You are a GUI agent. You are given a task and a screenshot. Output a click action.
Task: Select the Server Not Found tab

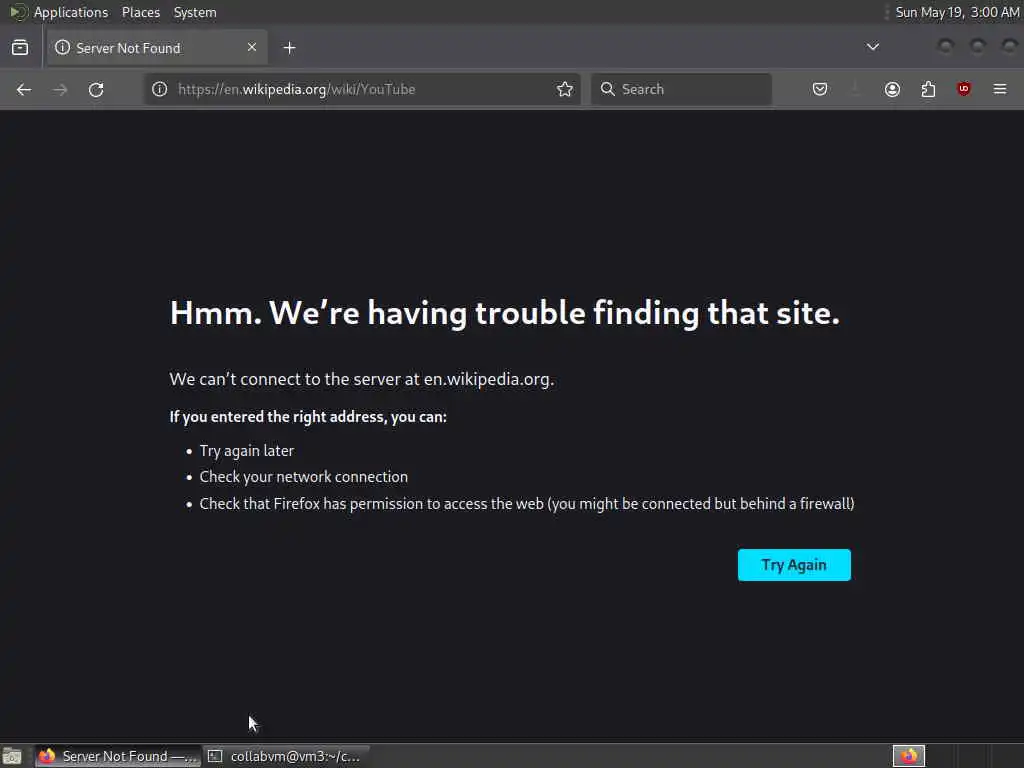pos(157,48)
